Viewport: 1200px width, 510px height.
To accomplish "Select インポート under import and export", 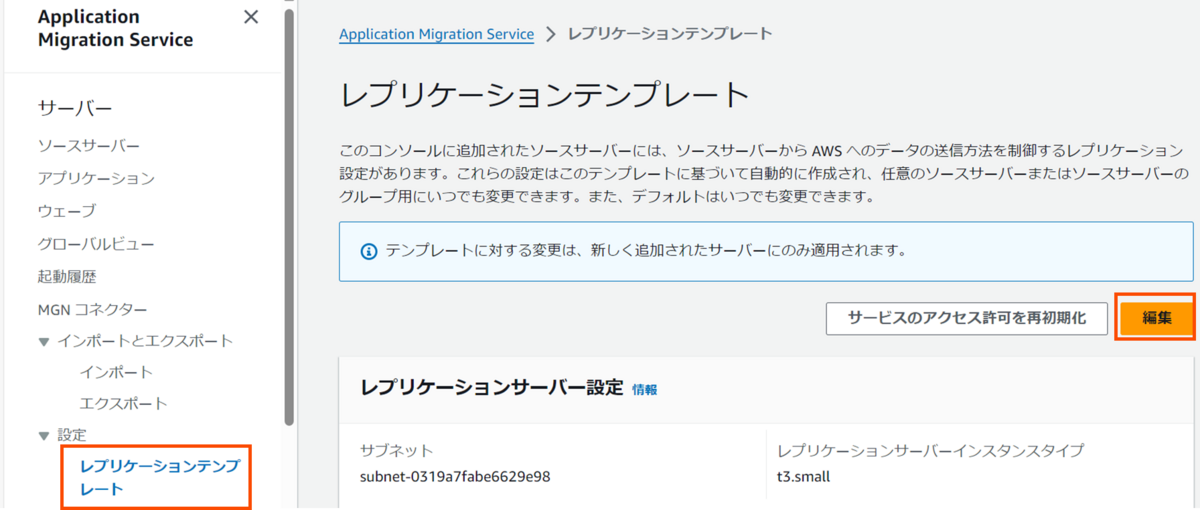I will click(116, 372).
